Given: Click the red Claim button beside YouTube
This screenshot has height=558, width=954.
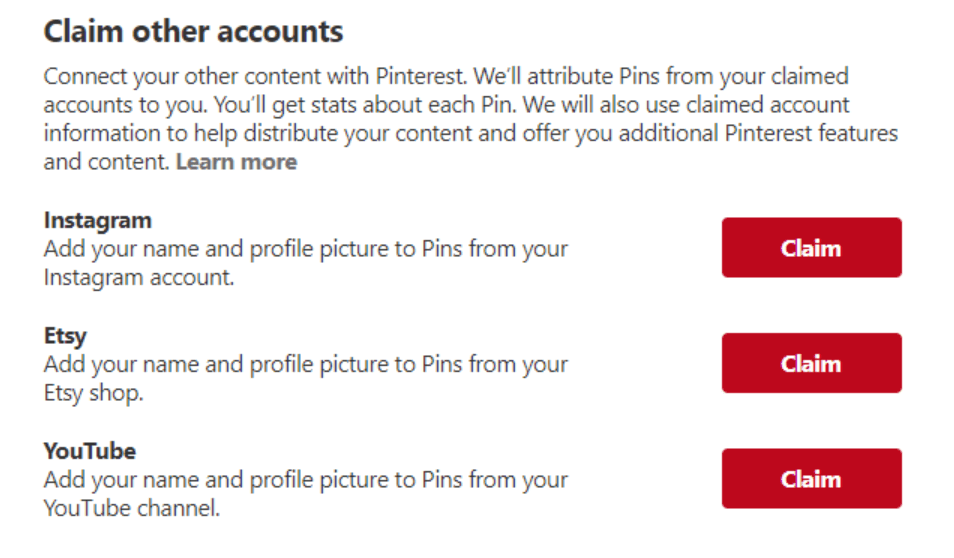Looking at the screenshot, I should point(812,479).
